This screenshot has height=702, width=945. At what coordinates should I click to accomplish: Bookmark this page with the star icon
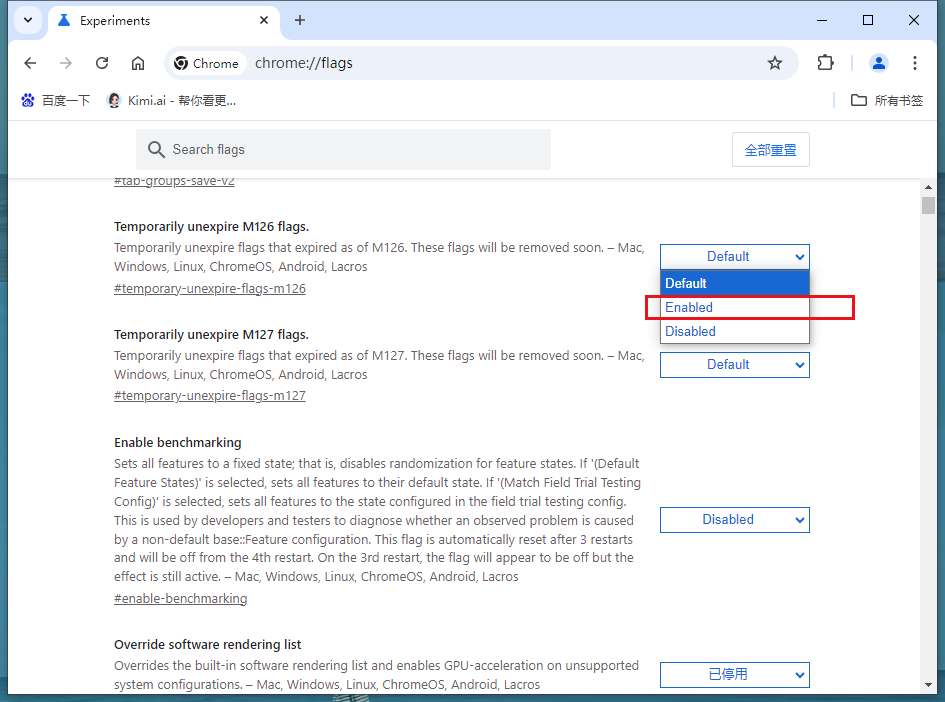(774, 63)
